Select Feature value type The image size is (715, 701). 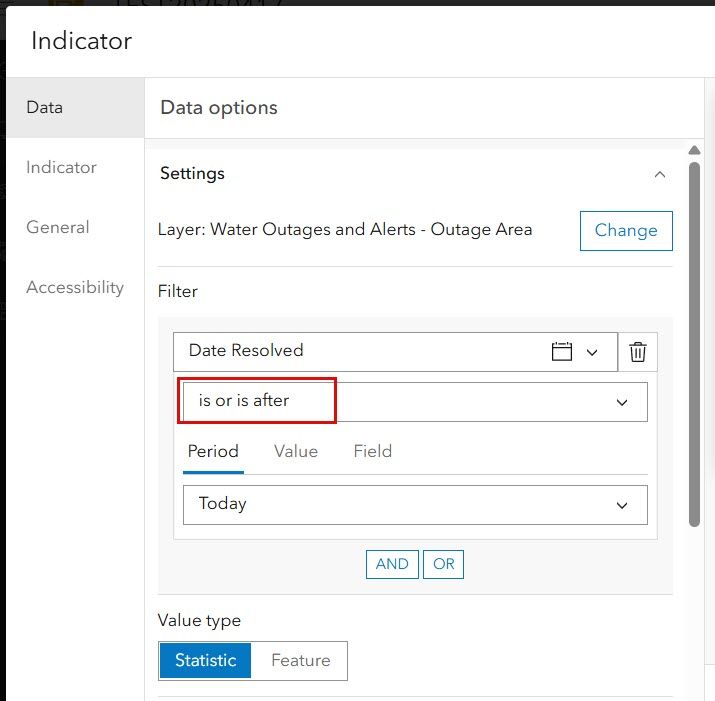tap(300, 660)
